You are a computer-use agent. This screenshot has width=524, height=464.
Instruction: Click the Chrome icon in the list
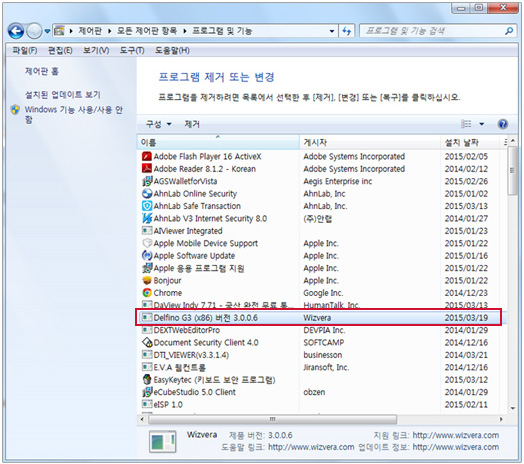(147, 293)
